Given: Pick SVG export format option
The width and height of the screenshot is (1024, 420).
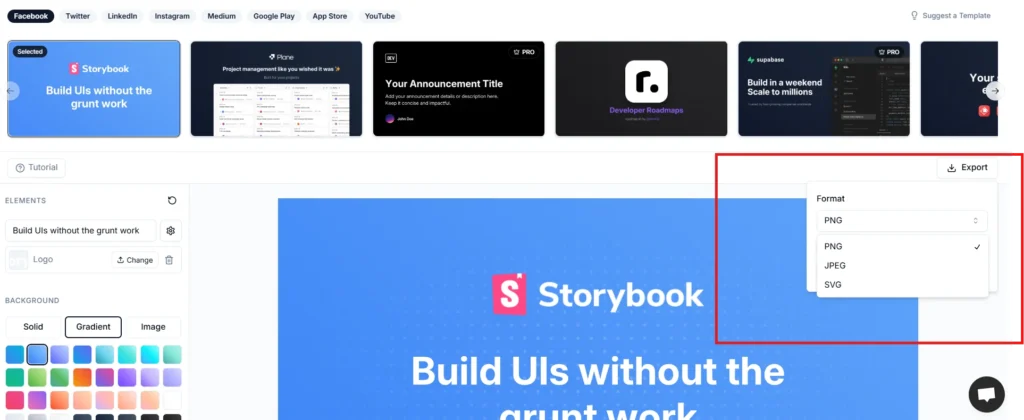Looking at the screenshot, I should click(x=902, y=285).
